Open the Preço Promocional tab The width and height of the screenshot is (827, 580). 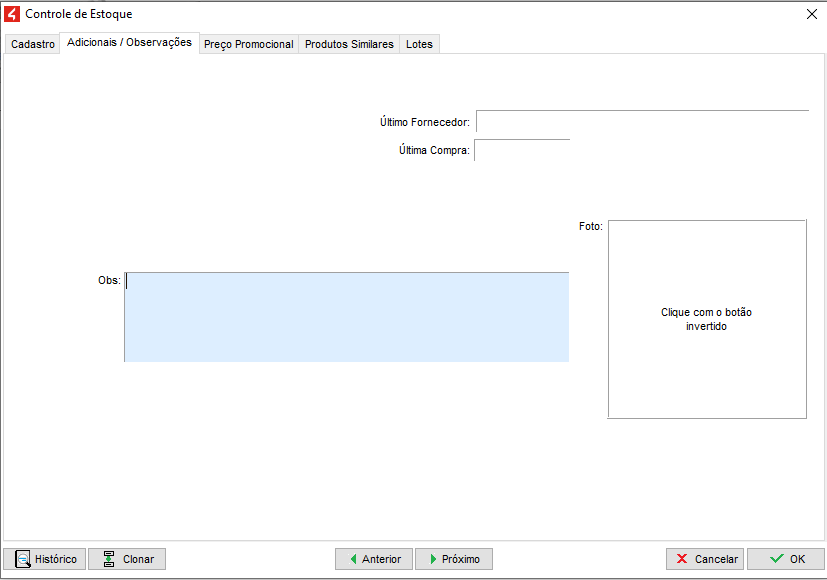click(249, 45)
